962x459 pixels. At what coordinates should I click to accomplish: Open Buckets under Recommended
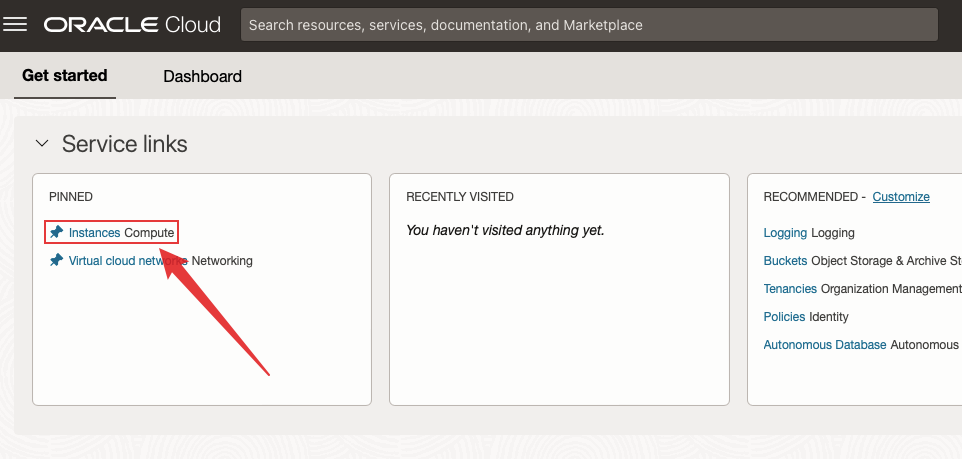(785, 261)
